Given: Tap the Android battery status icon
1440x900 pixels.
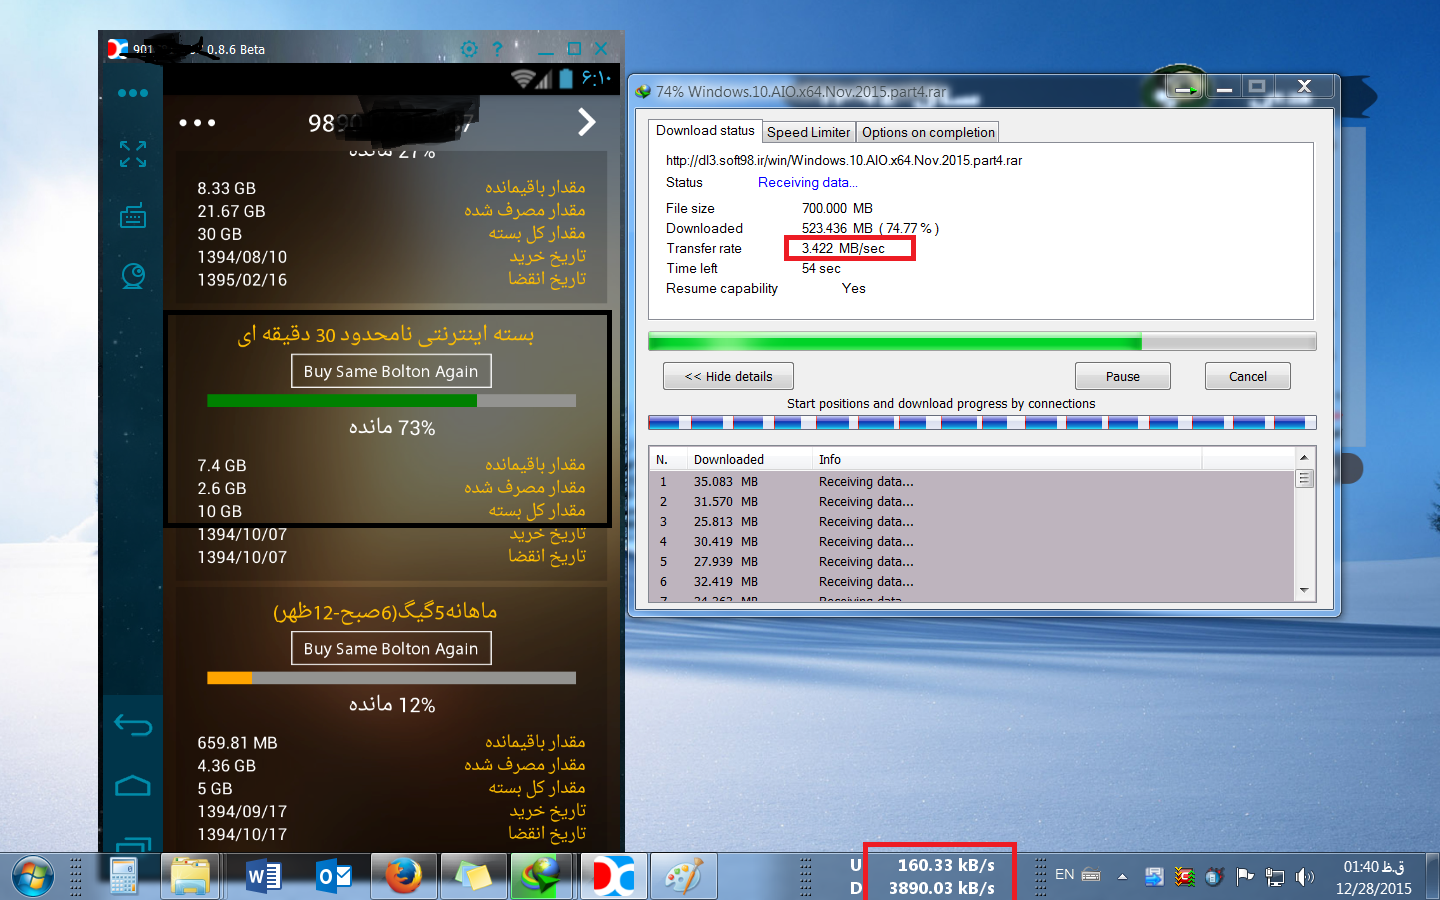Looking at the screenshot, I should [566, 78].
